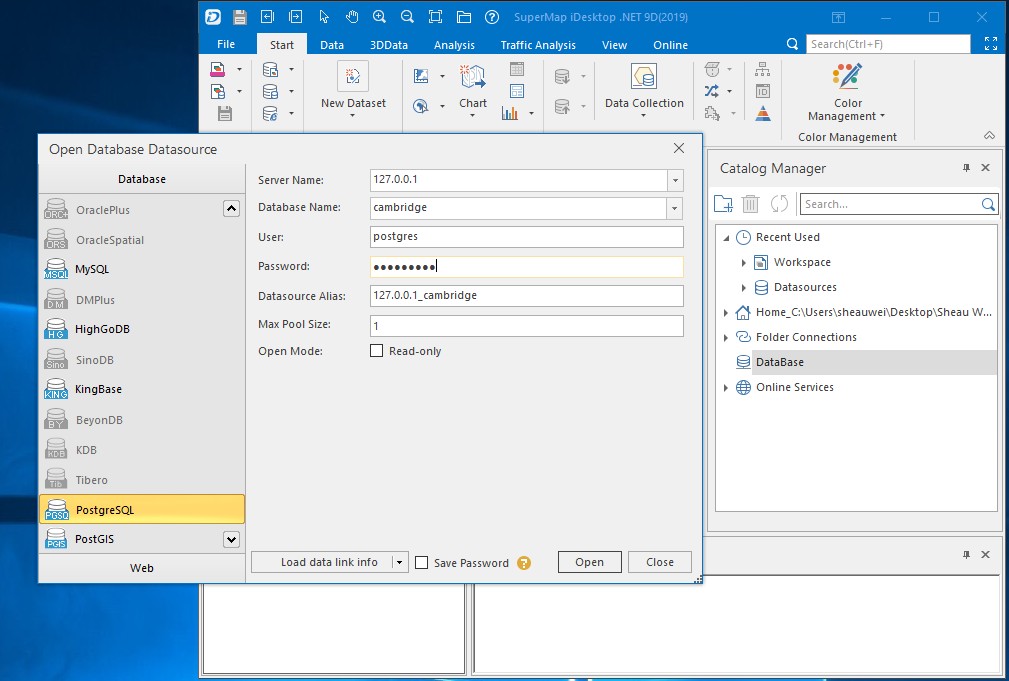This screenshot has height=681, width=1009.
Task: Click the Data Collection icon
Action: 644,77
